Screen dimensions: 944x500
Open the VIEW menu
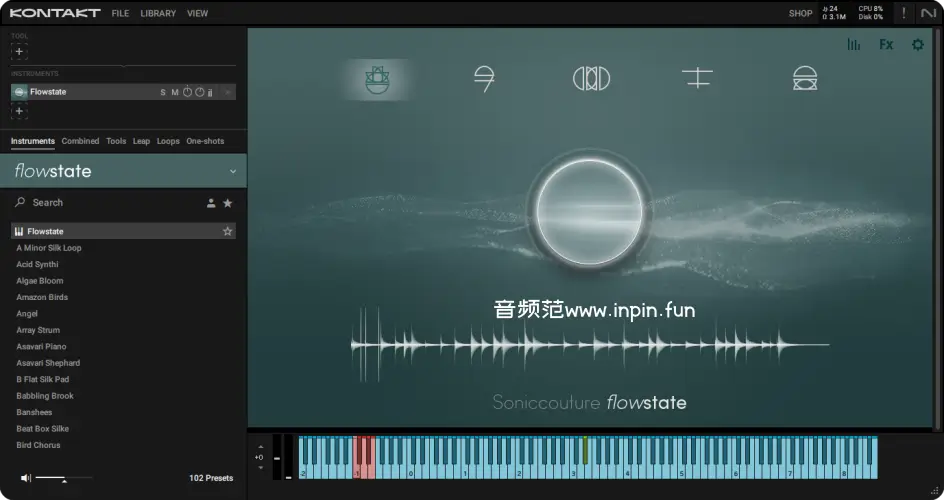[197, 13]
